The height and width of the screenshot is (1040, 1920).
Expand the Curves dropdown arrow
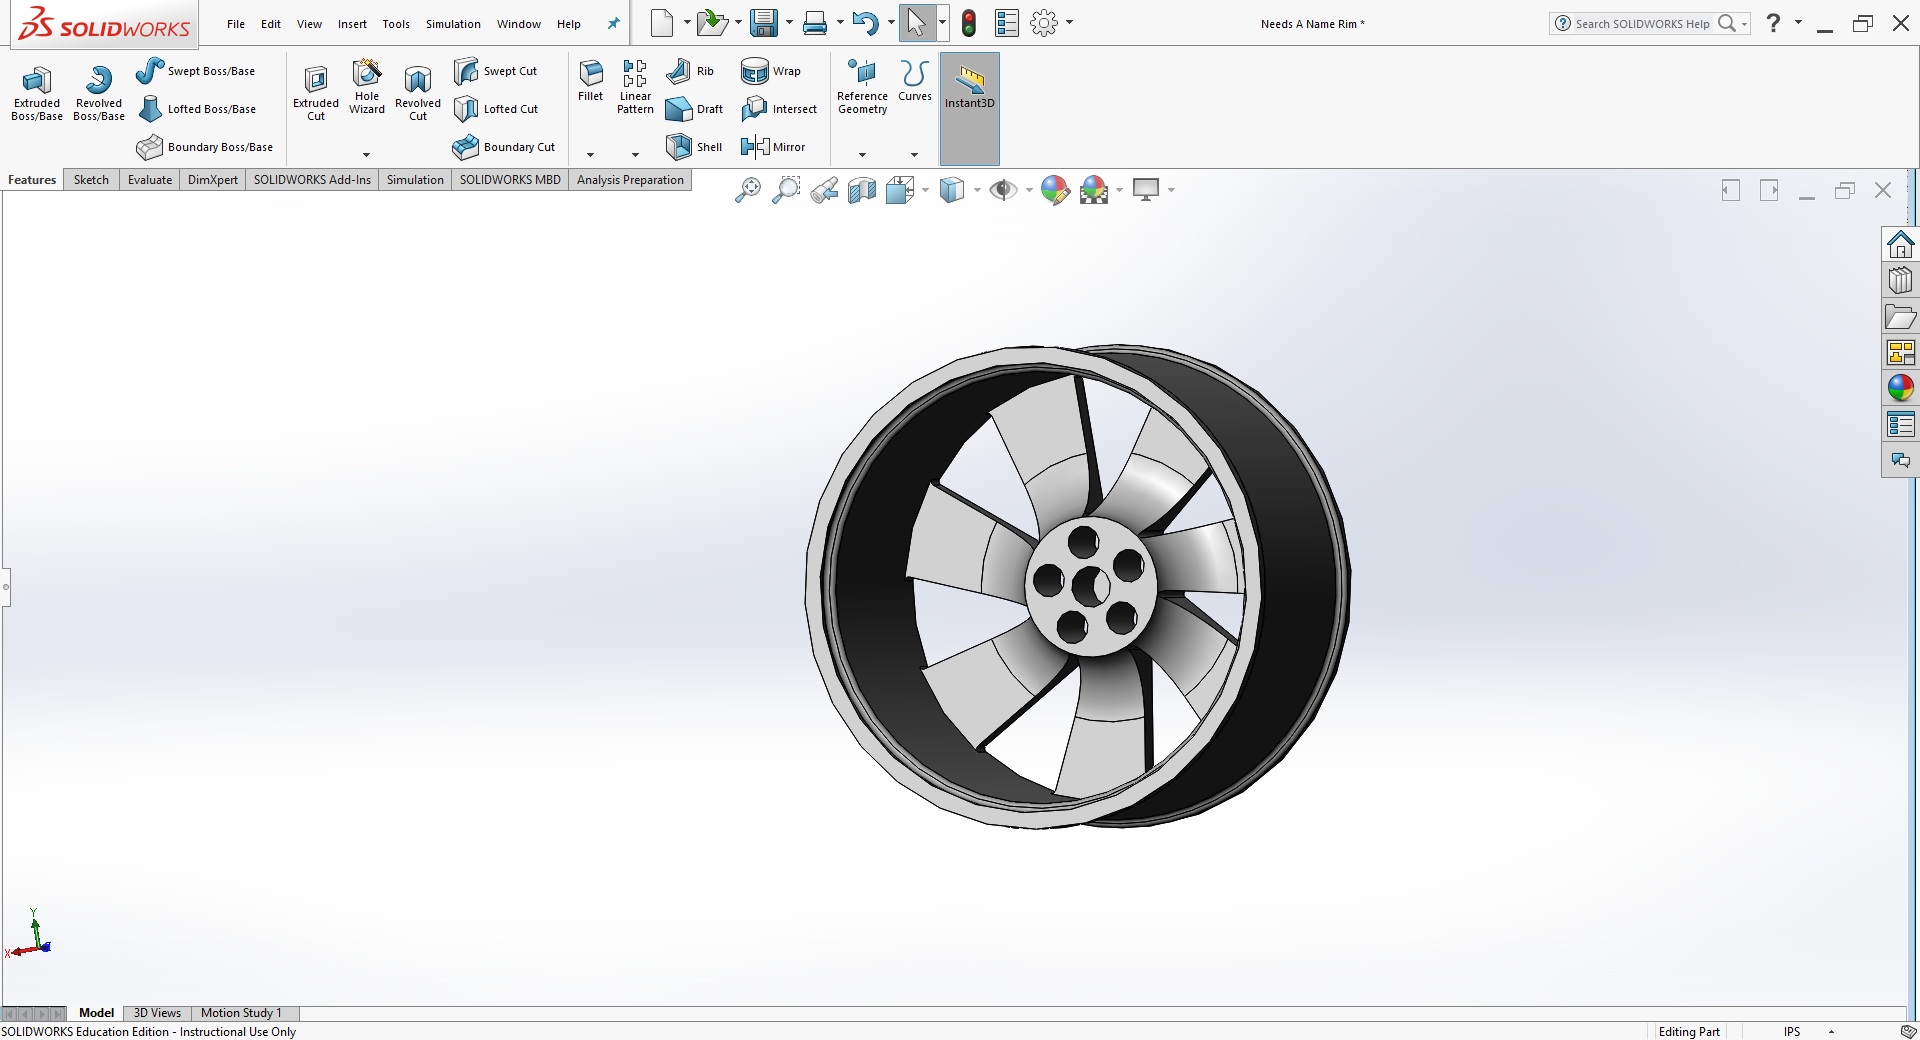[x=914, y=155]
